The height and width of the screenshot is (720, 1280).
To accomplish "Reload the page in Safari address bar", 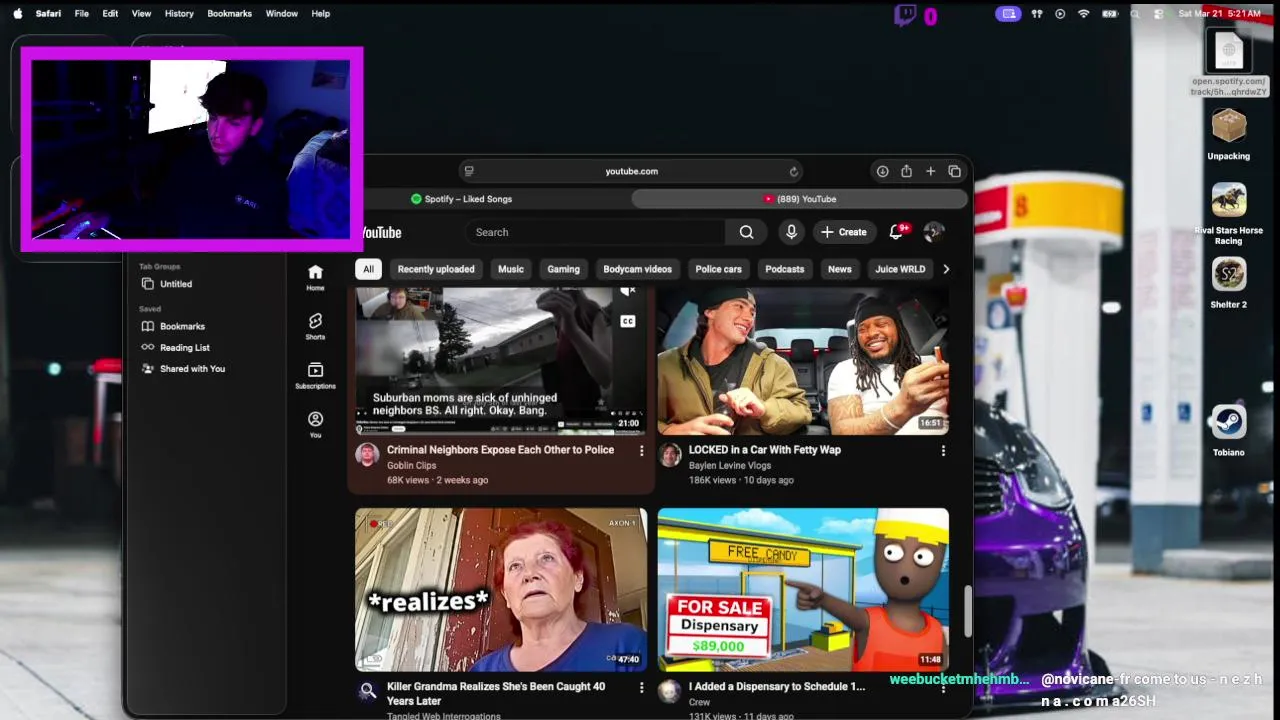I will click(794, 171).
